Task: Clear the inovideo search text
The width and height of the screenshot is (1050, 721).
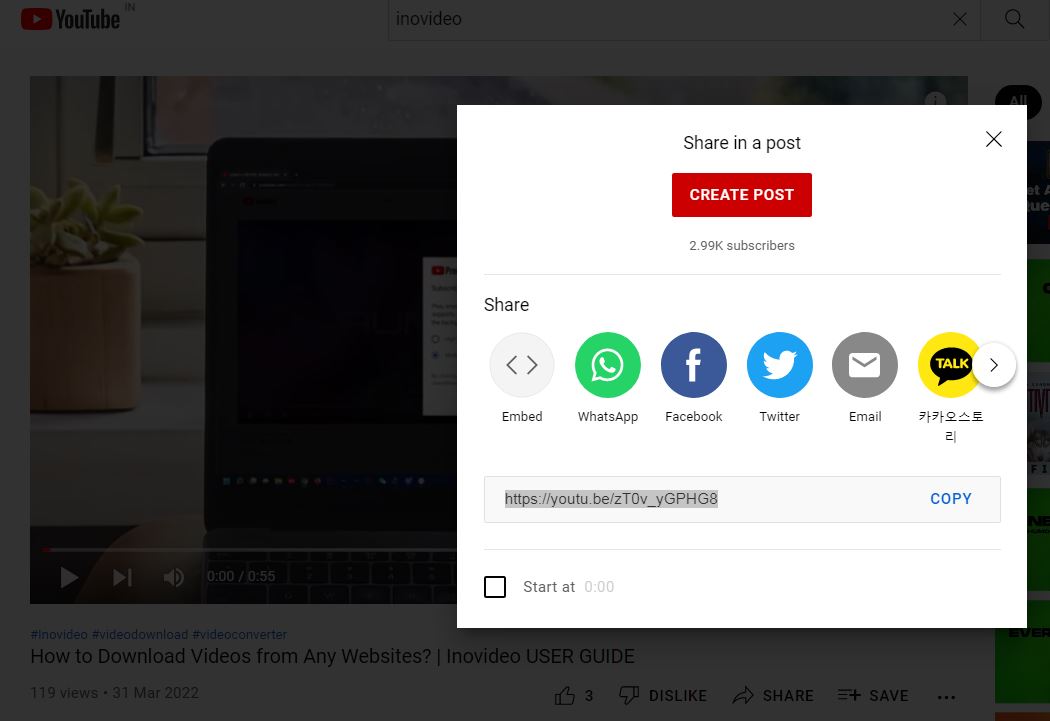Action: point(960,19)
